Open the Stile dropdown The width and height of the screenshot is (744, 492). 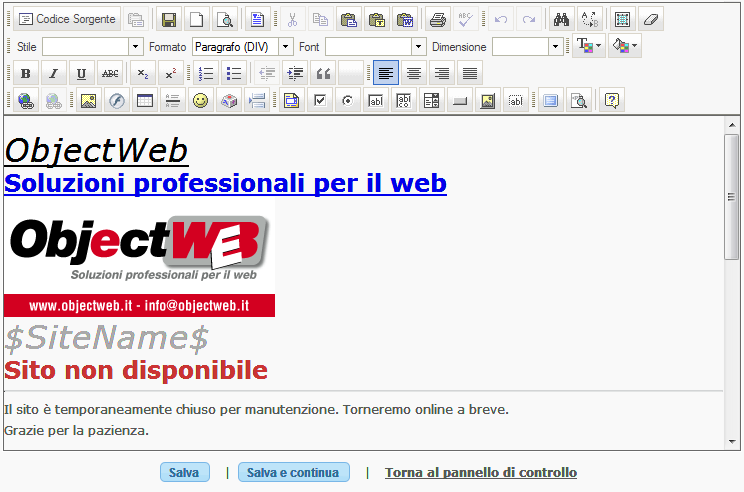92,46
